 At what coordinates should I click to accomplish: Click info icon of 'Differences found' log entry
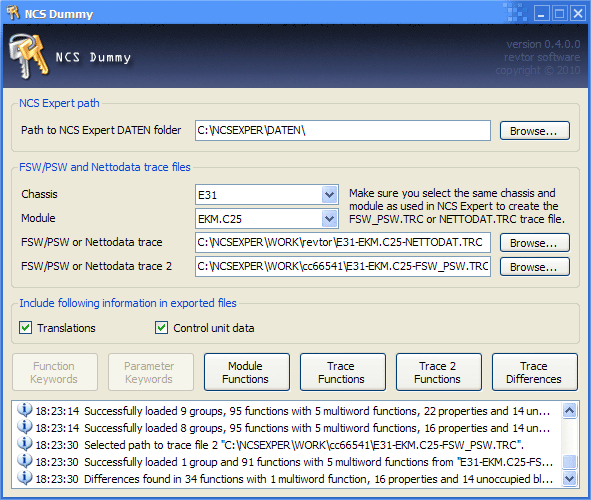tap(25, 478)
